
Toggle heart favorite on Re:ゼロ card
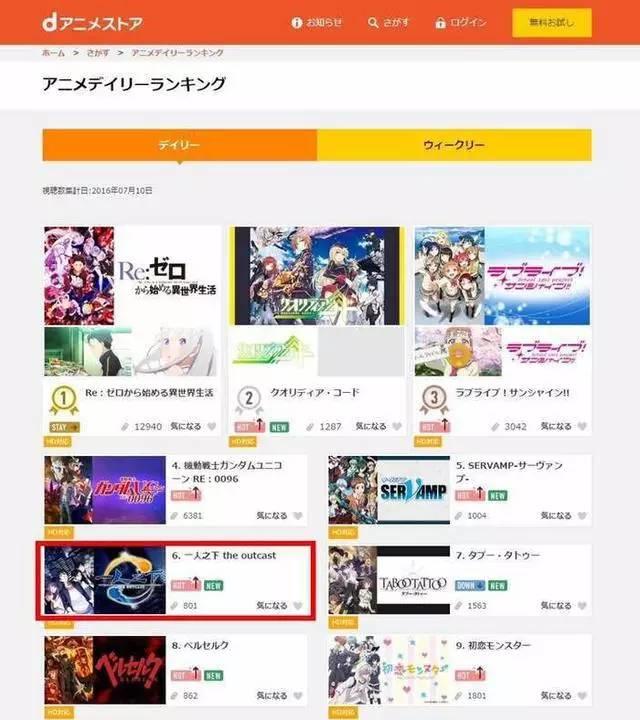tap(212, 427)
